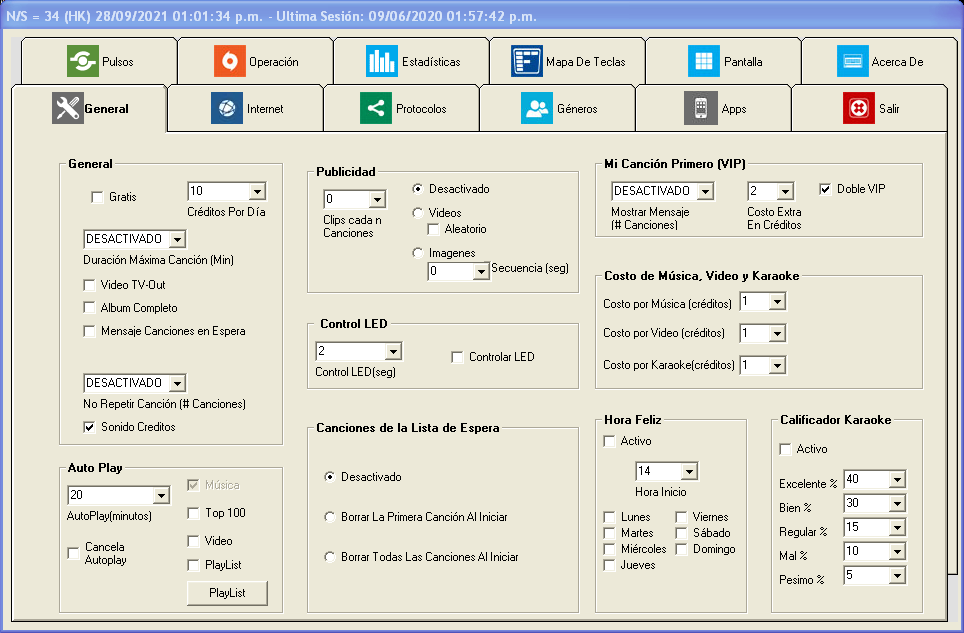The image size is (964, 633).
Task: Tick the Miércoles checkbox
Action: point(609,549)
